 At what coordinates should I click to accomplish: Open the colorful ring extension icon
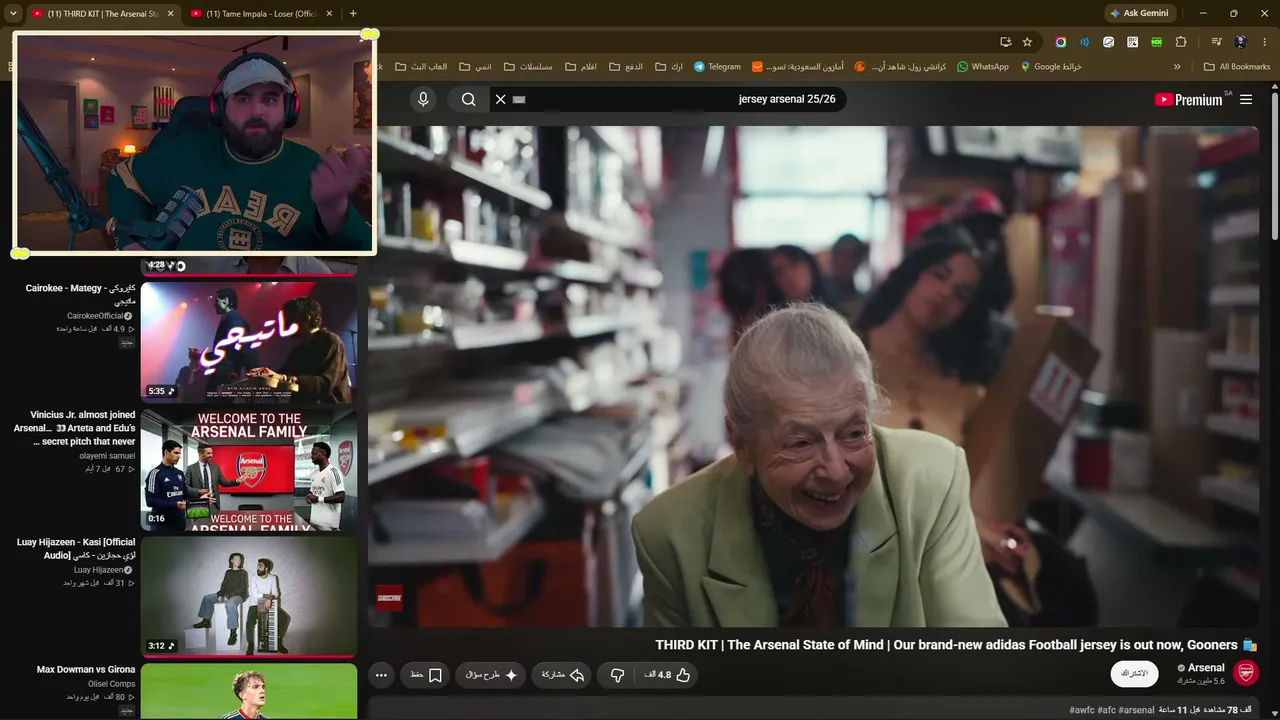(1060, 42)
